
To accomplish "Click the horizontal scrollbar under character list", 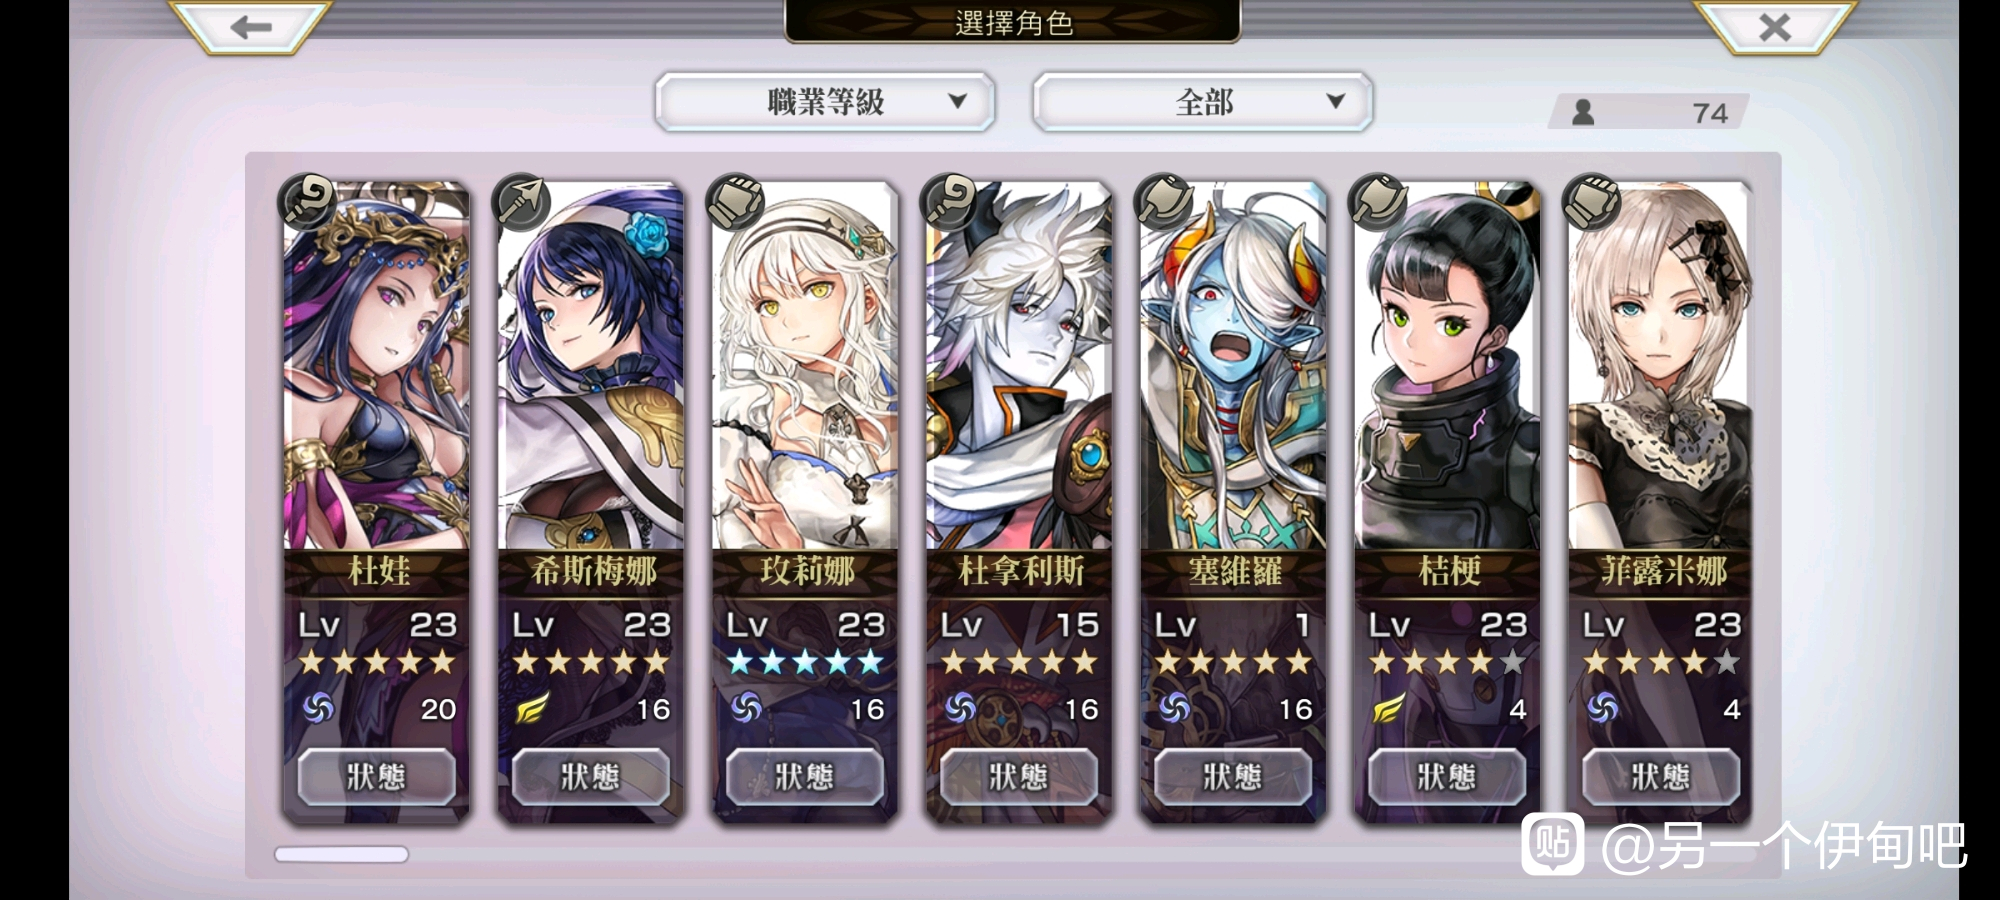I will [341, 854].
